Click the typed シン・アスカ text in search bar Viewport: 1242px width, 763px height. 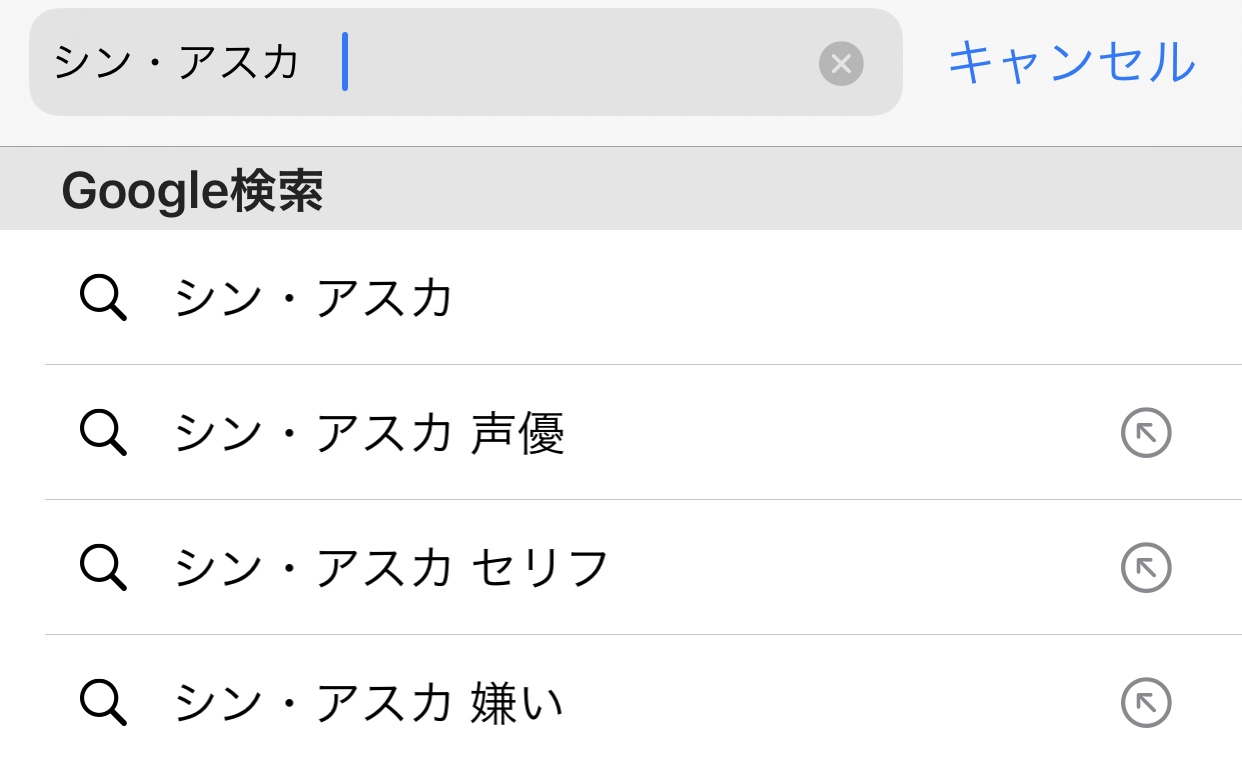(176, 62)
